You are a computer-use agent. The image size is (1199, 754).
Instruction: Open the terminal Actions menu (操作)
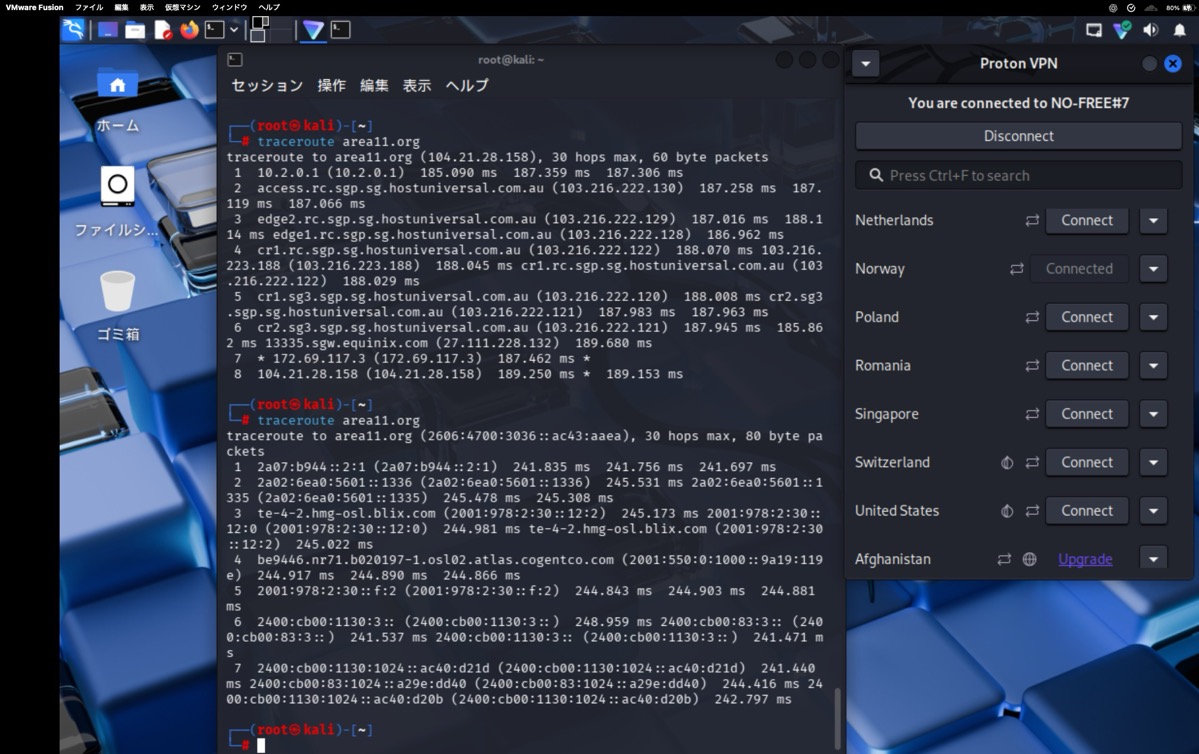332,86
